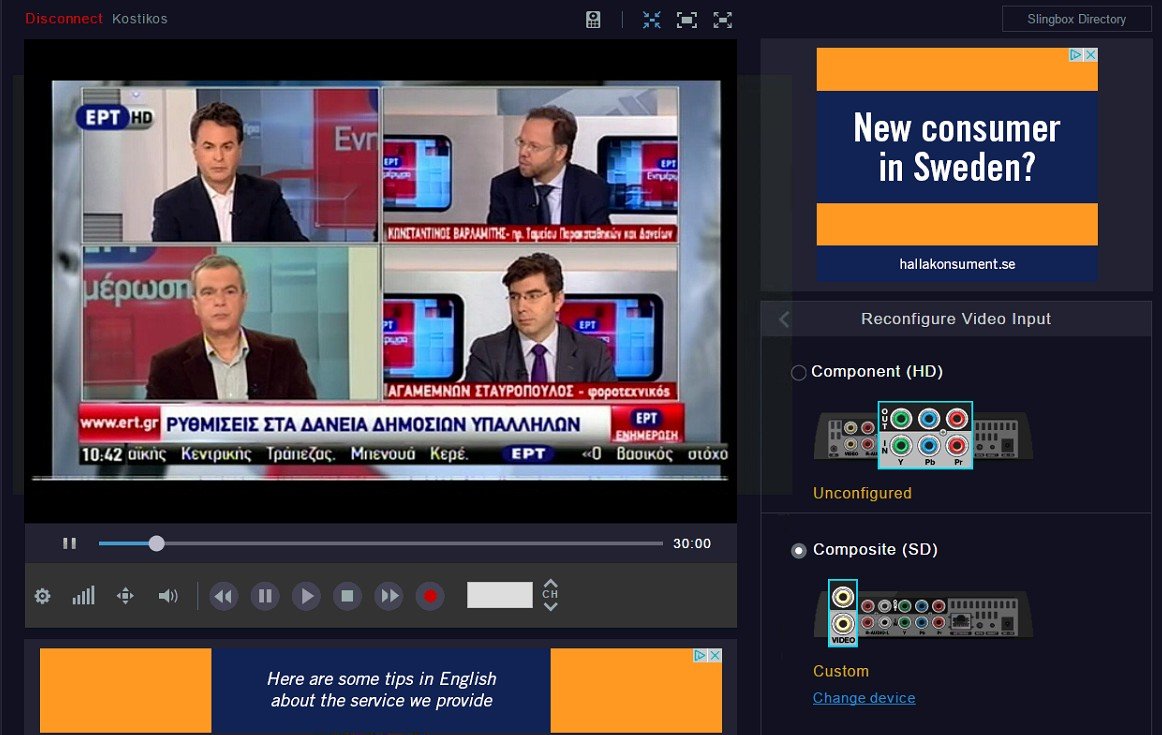This screenshot has width=1162, height=735.
Task: Click the Disconnect link
Action: [64, 19]
